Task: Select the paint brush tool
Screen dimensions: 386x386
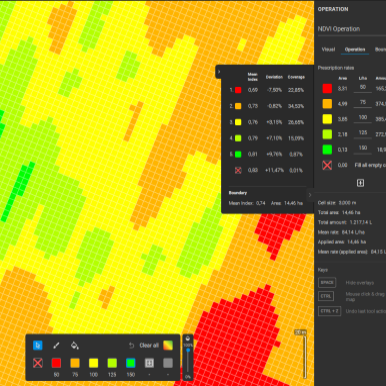Action: coord(56,346)
